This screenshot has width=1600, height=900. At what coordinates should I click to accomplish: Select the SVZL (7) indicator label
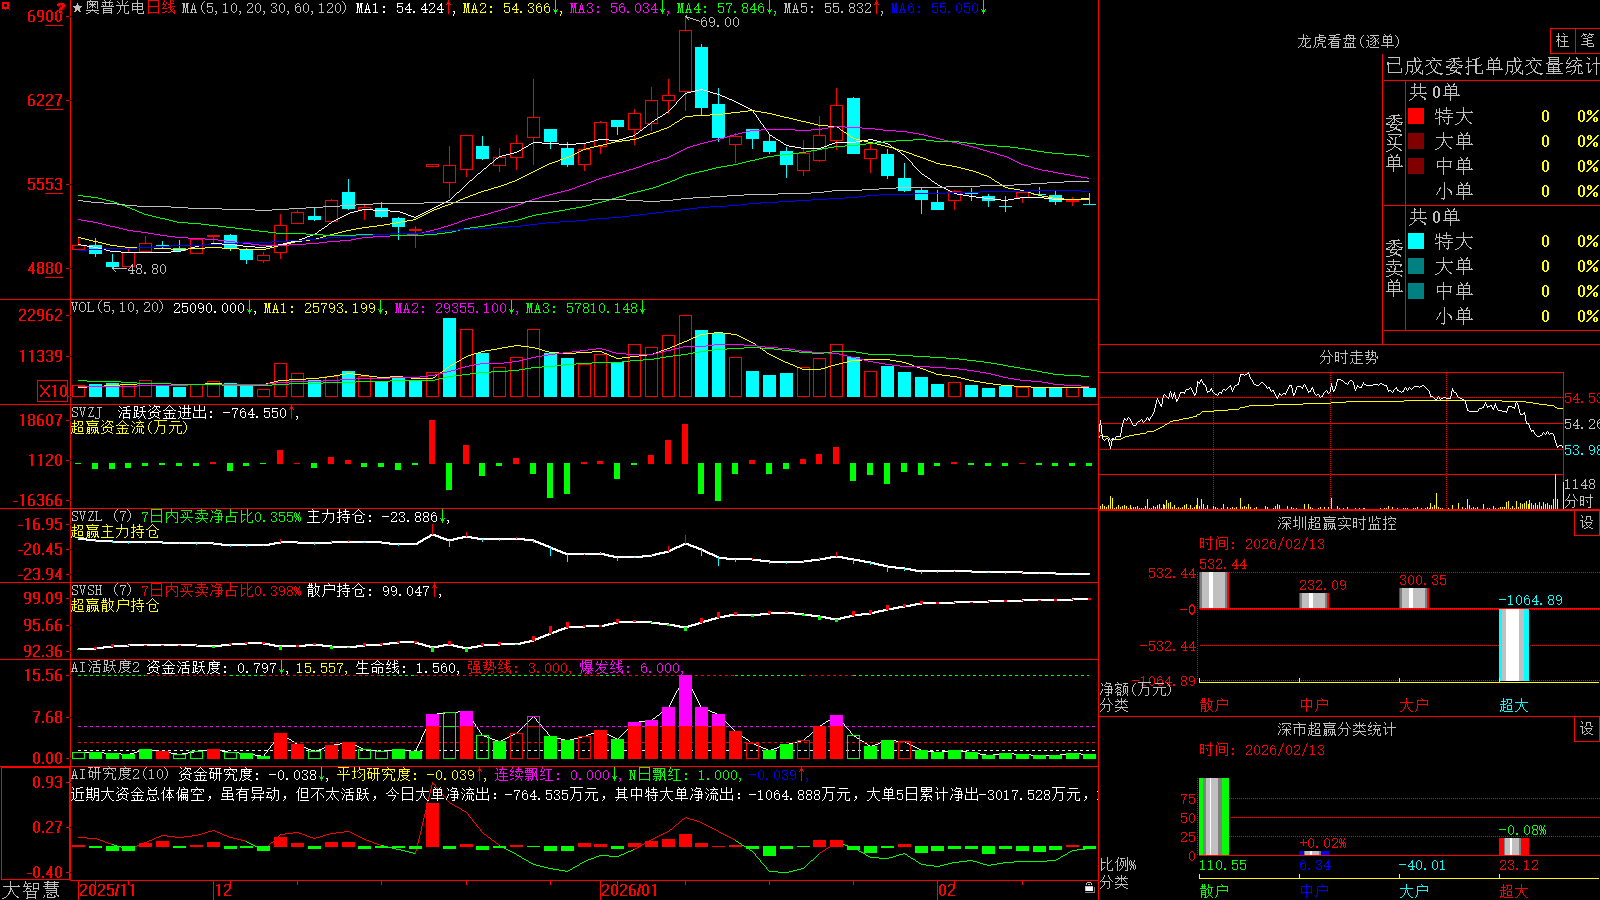(x=102, y=517)
